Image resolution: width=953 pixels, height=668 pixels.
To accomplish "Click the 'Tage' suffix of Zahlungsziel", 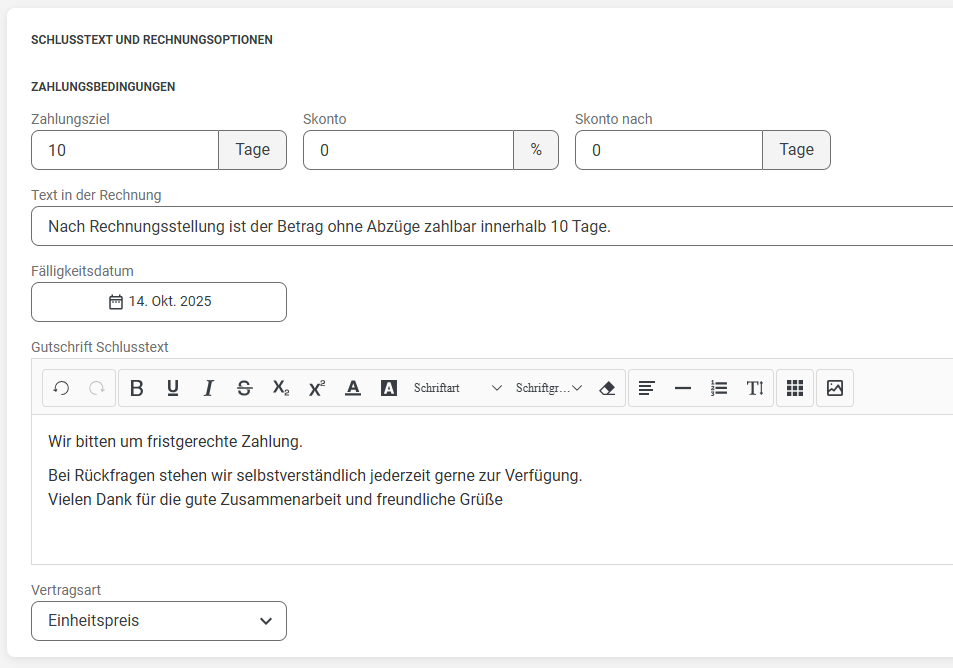I will 253,150.
